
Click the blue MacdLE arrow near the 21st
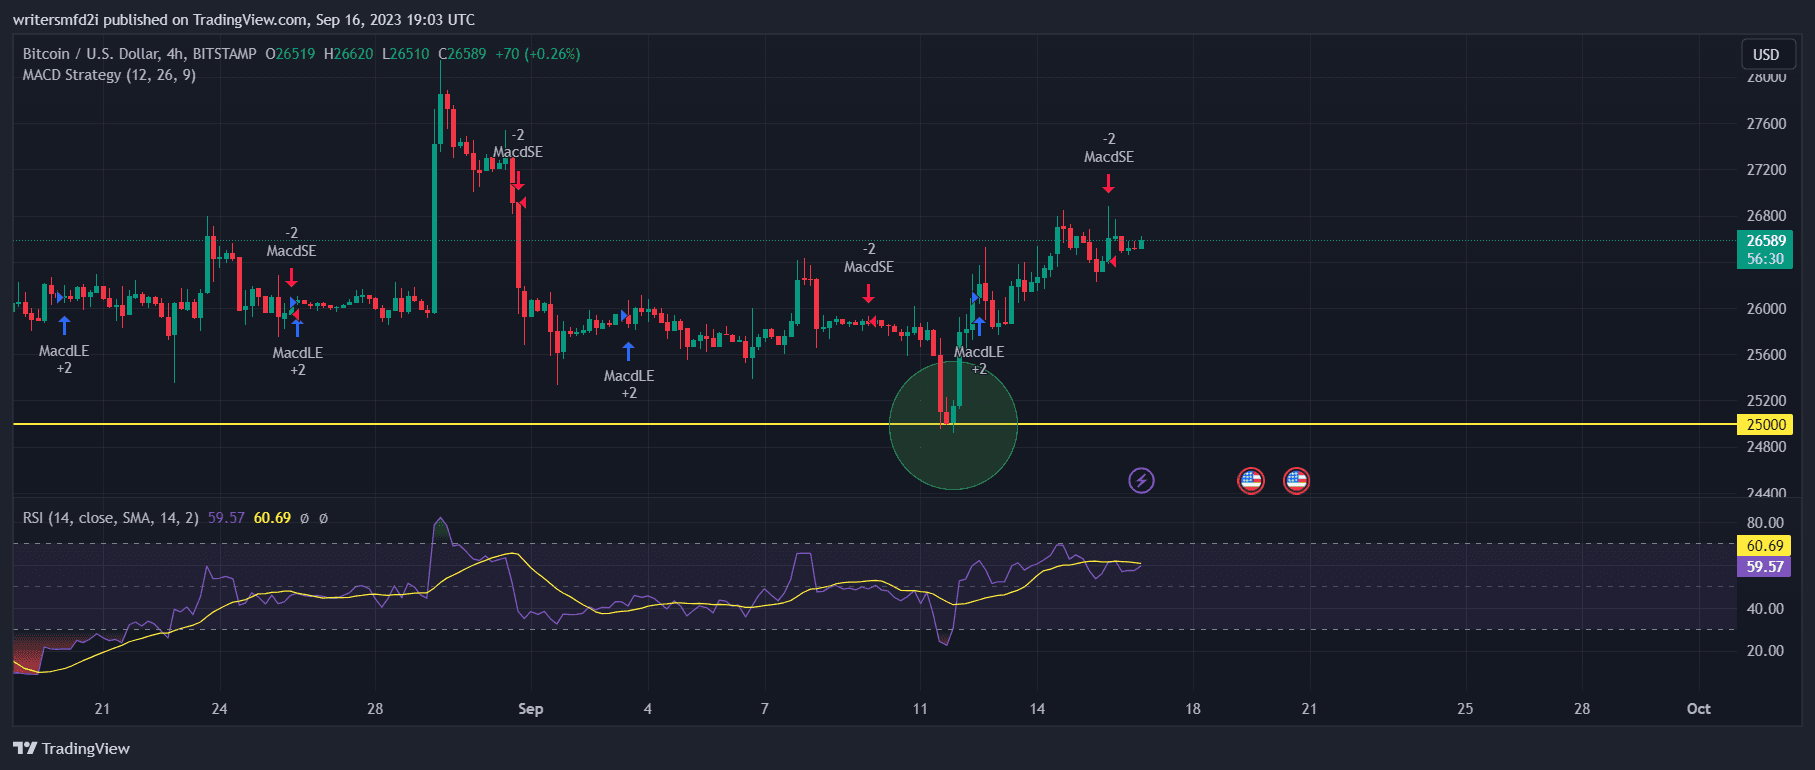pos(64,325)
